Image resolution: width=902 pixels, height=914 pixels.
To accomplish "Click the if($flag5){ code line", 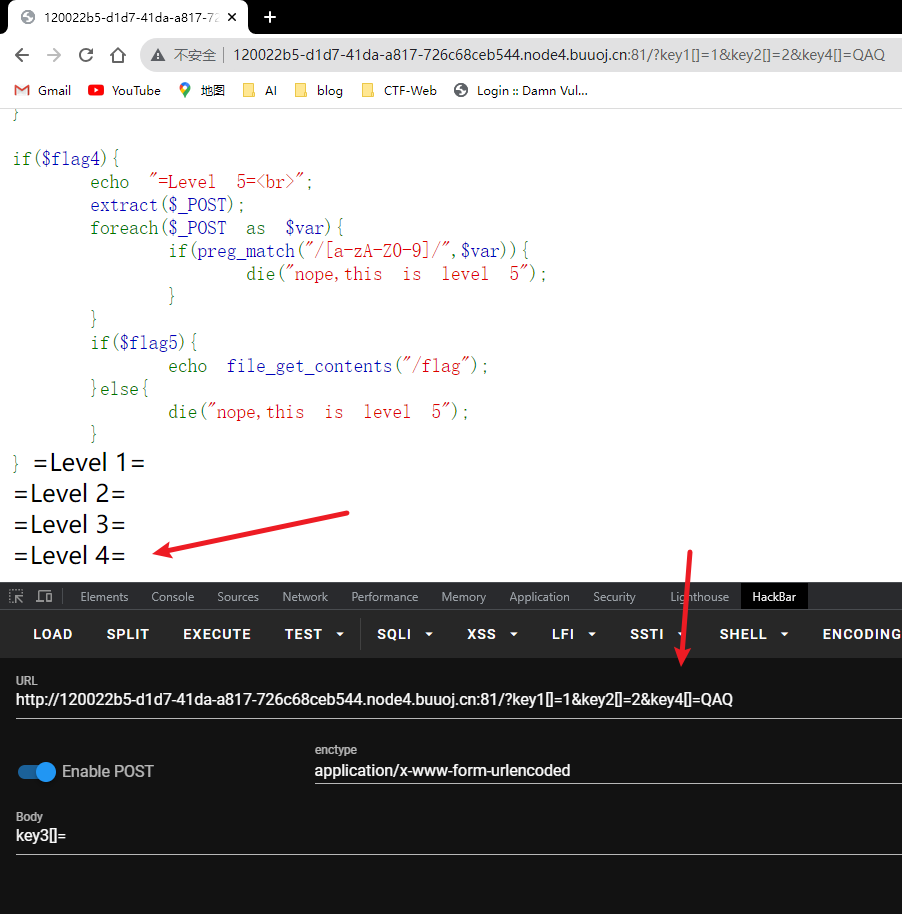I will click(143, 342).
